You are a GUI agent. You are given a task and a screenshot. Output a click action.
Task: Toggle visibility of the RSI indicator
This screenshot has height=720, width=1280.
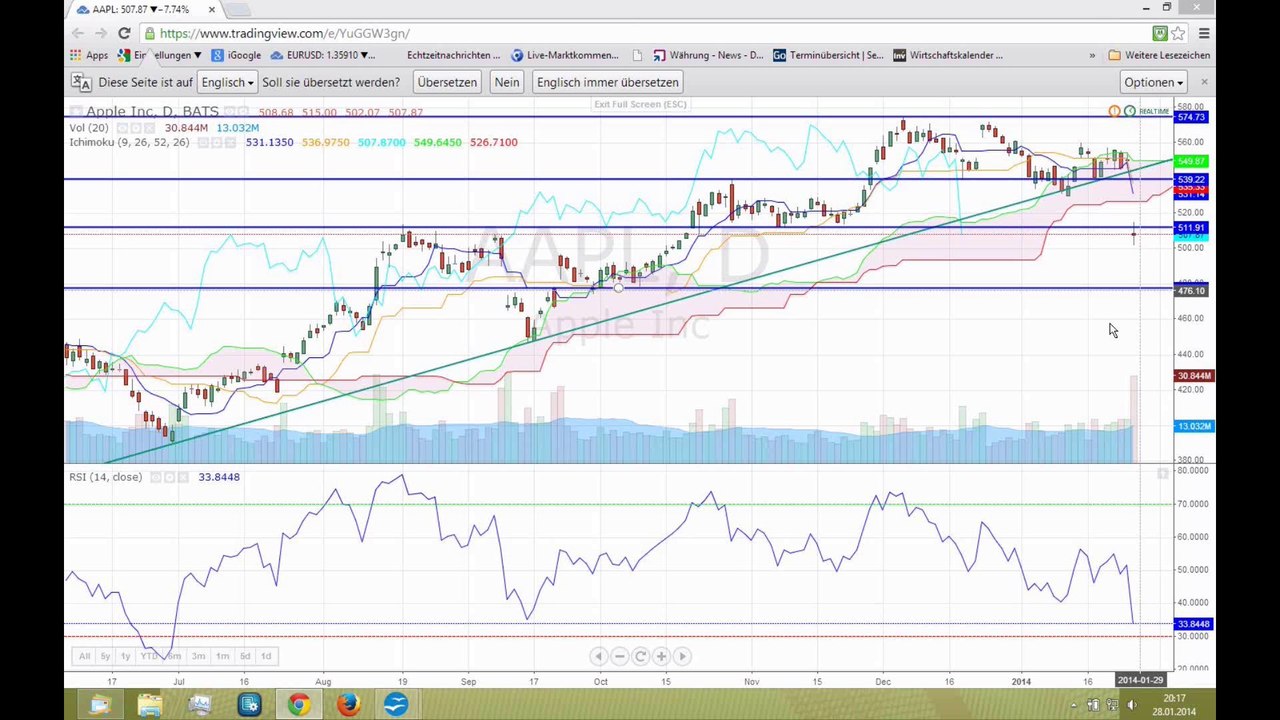pos(157,477)
